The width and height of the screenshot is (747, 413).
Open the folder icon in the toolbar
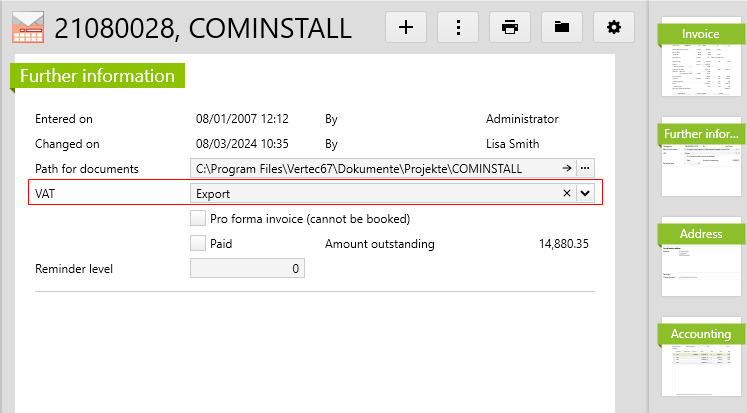point(562,27)
